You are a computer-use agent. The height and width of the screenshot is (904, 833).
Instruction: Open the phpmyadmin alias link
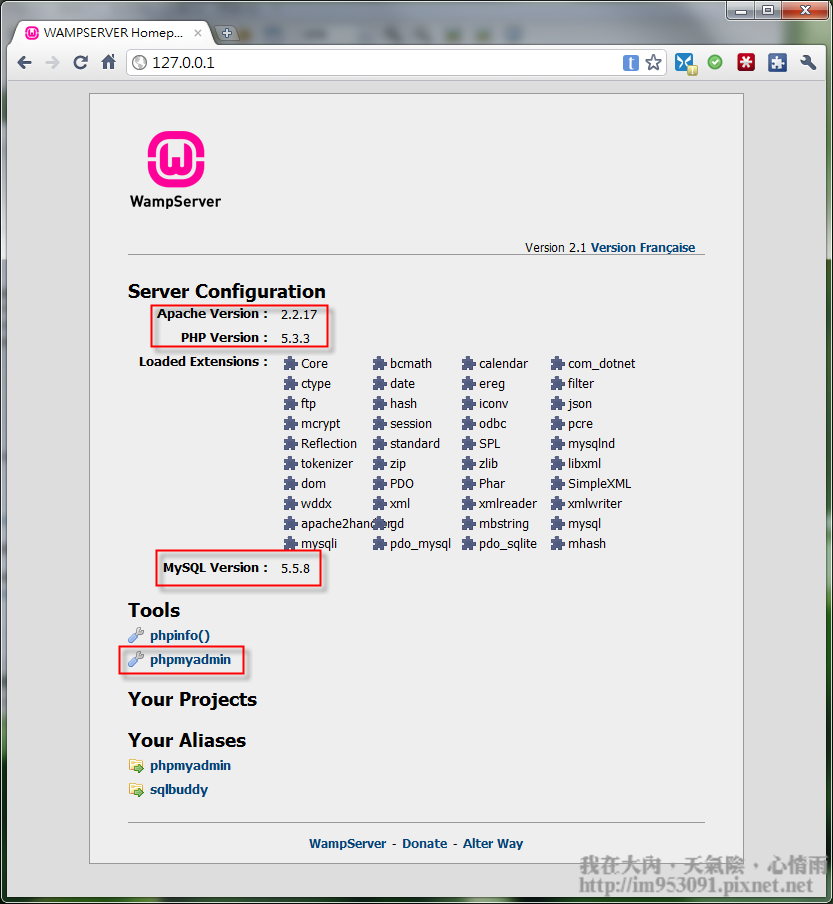[190, 766]
